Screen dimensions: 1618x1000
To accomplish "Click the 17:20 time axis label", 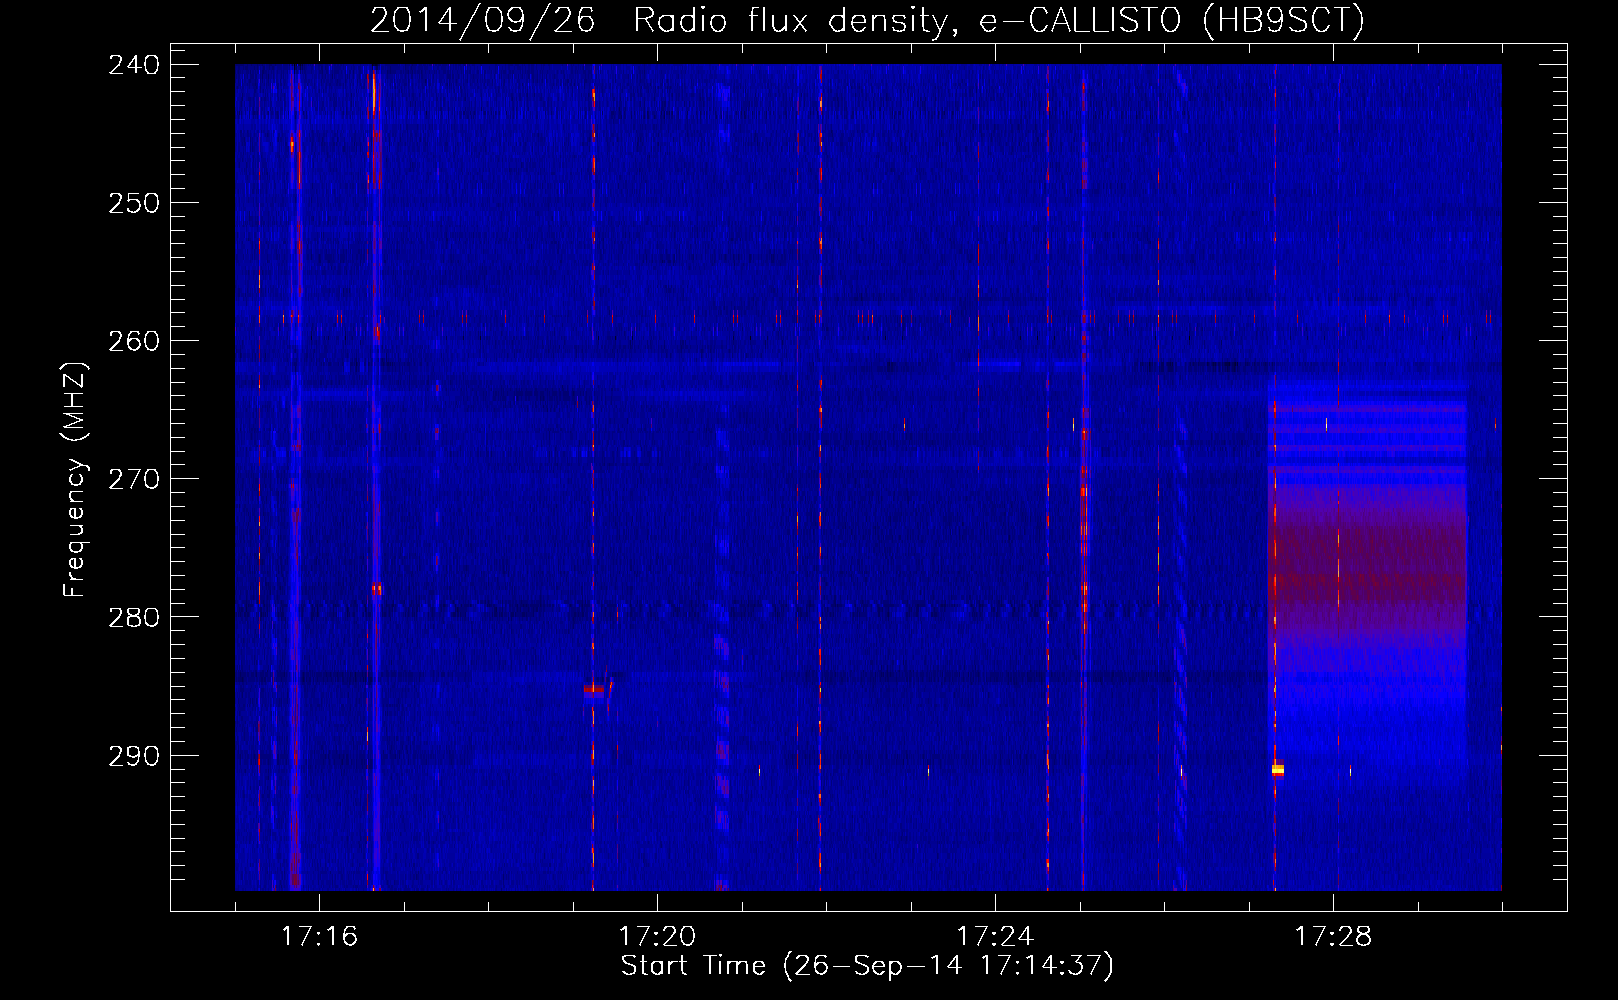I will 657,936.
